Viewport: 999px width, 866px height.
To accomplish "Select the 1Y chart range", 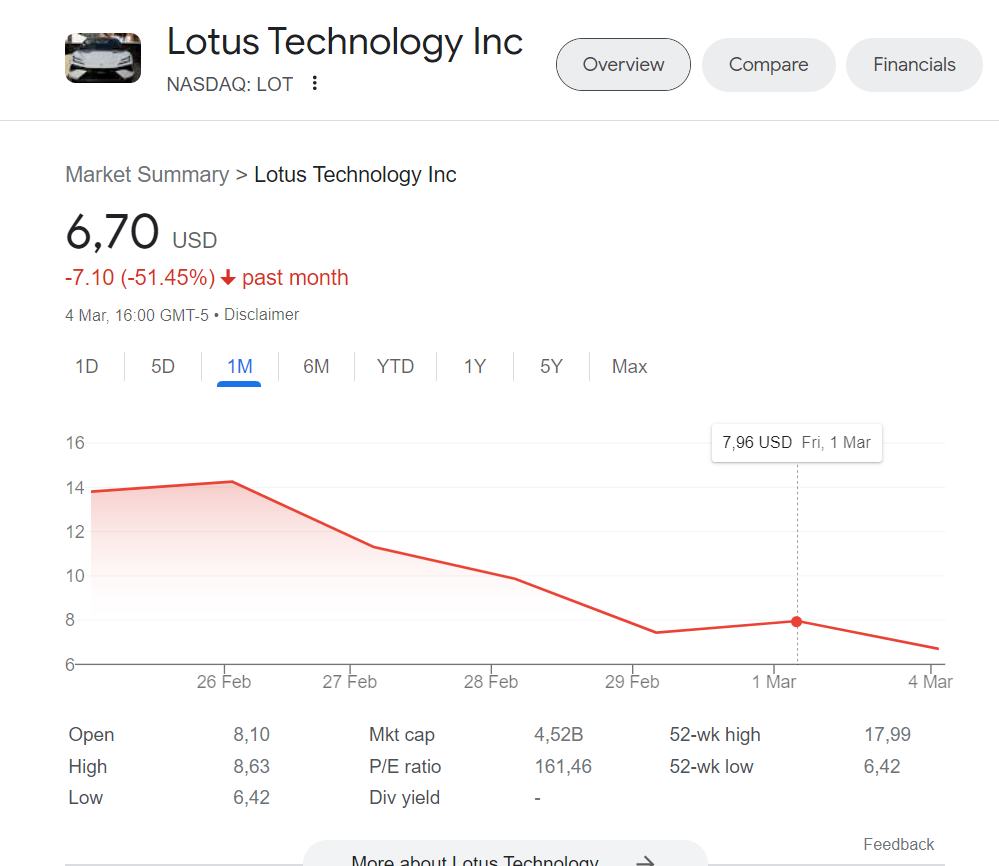I will click(475, 366).
